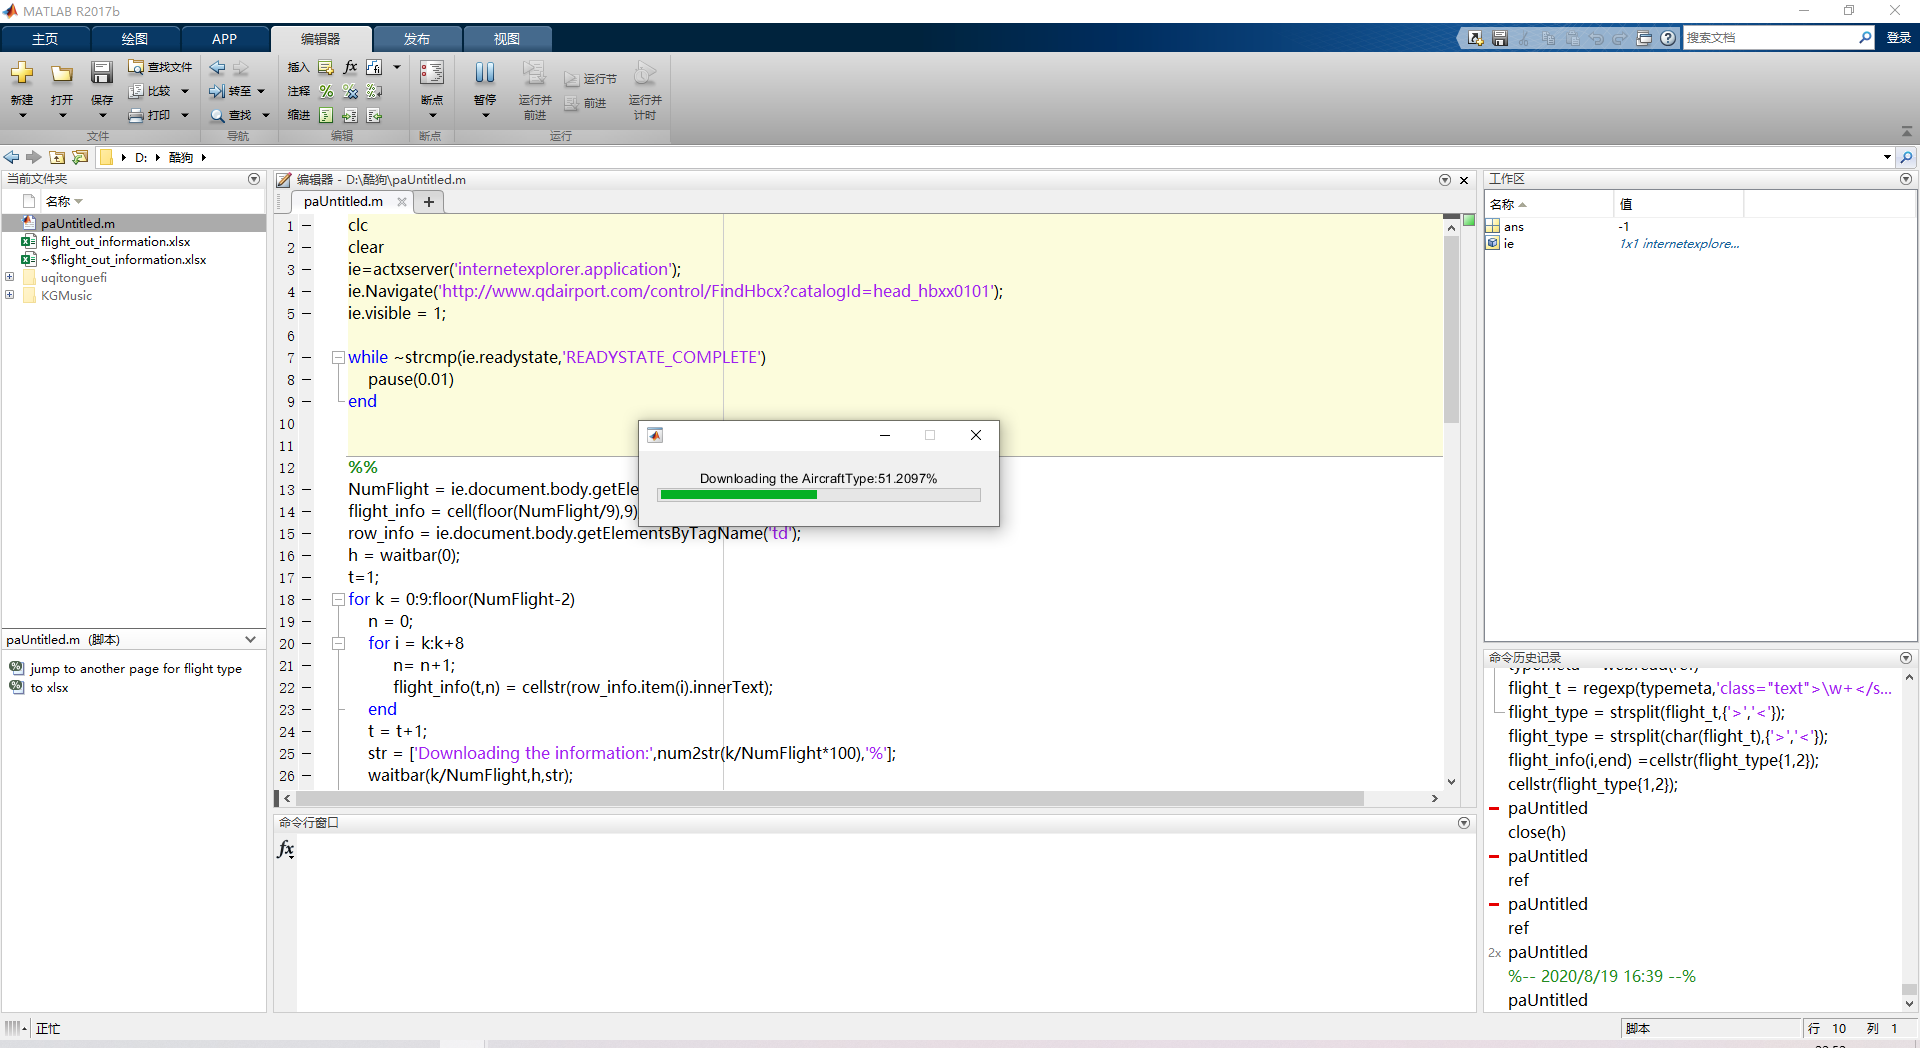Click the 打开 (Open) folder icon

(62, 73)
